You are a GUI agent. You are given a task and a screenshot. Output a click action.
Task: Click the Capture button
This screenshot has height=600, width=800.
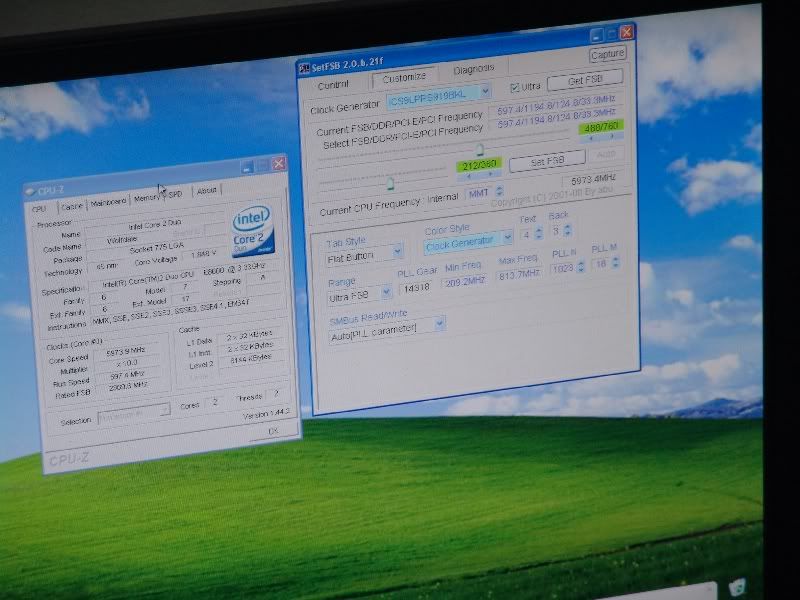[607, 54]
